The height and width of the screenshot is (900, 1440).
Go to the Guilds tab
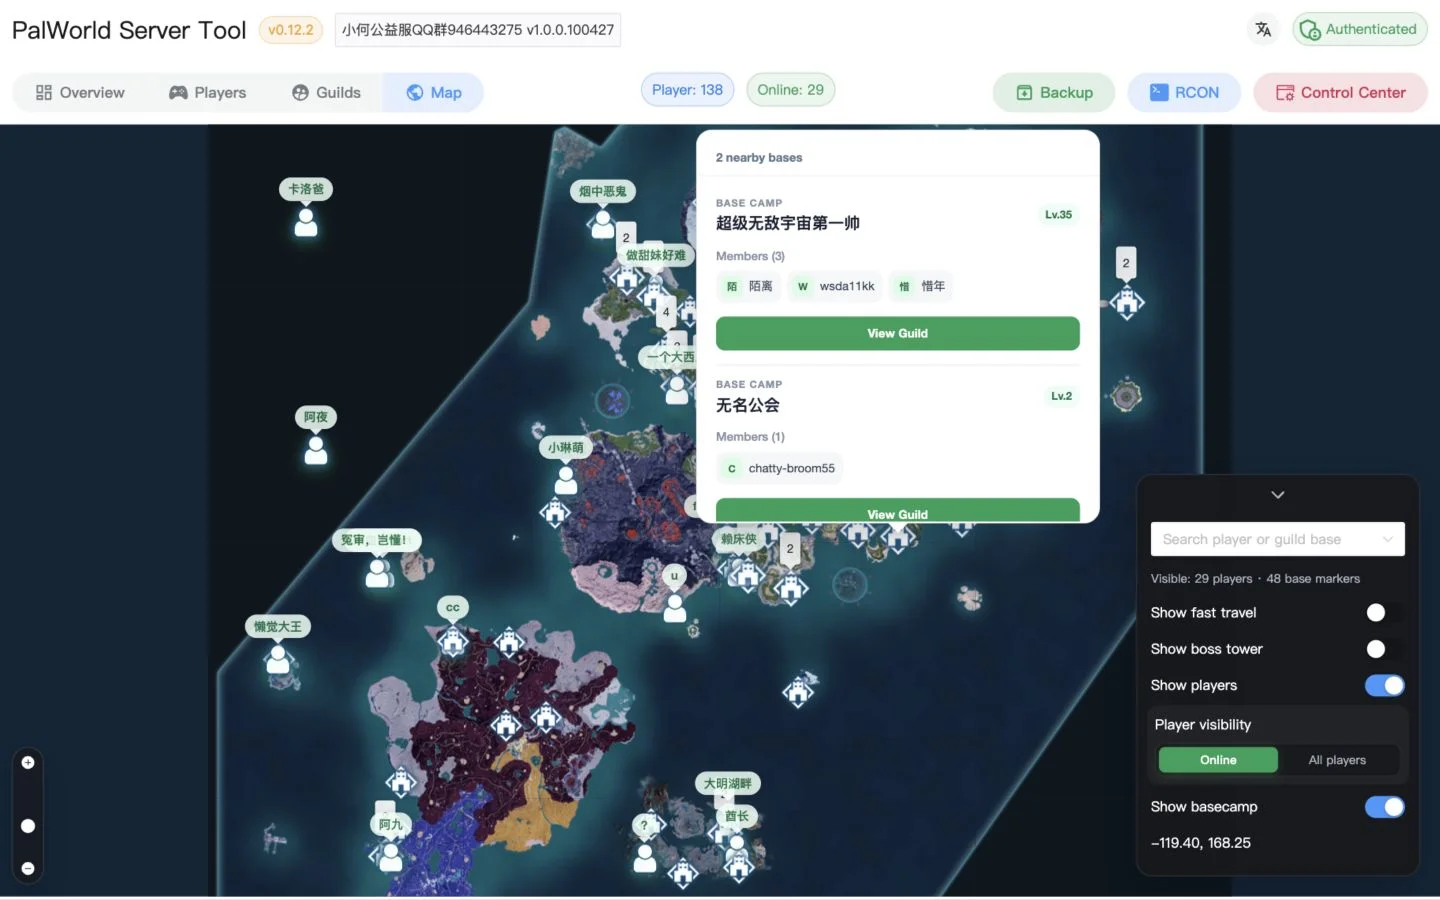coord(326,93)
